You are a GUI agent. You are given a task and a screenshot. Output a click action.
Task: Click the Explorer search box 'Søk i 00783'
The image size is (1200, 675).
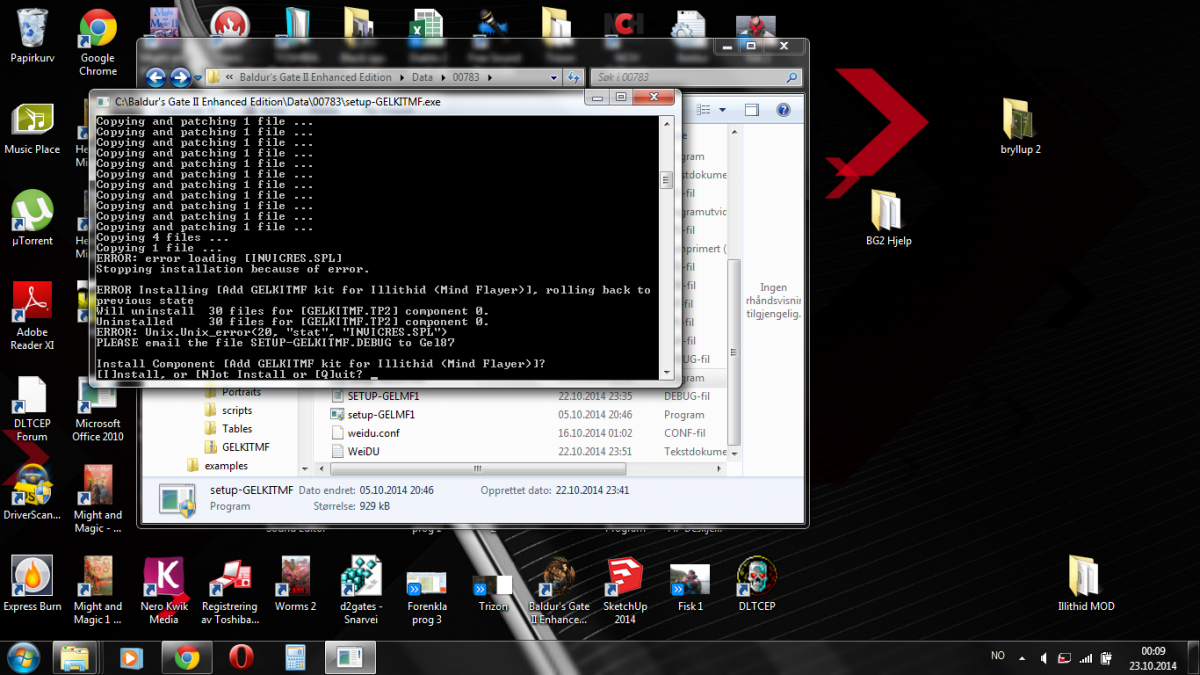coord(695,77)
